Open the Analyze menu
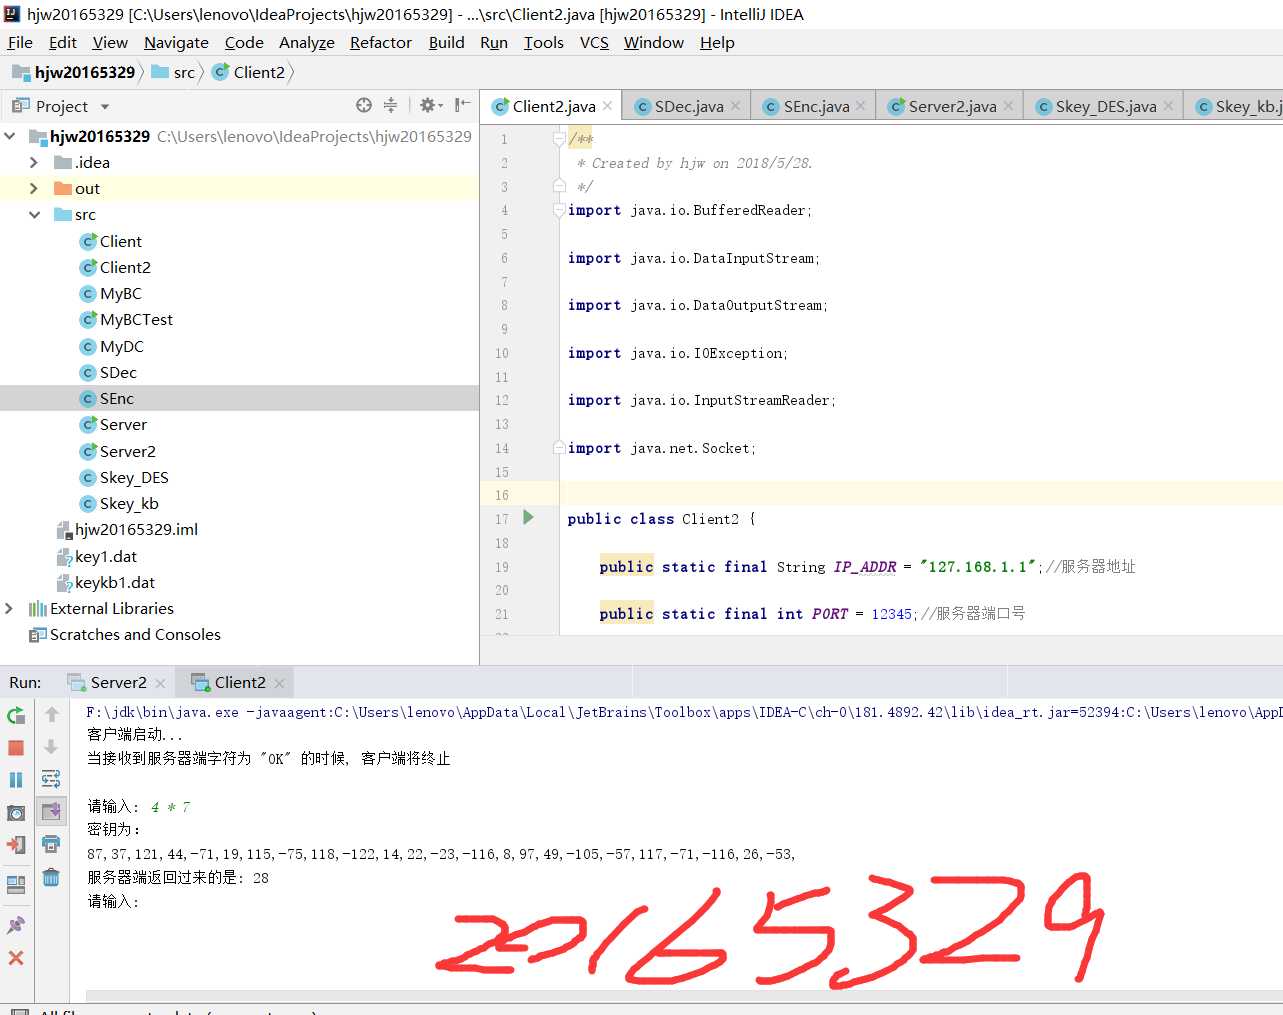1283x1015 pixels. [307, 42]
